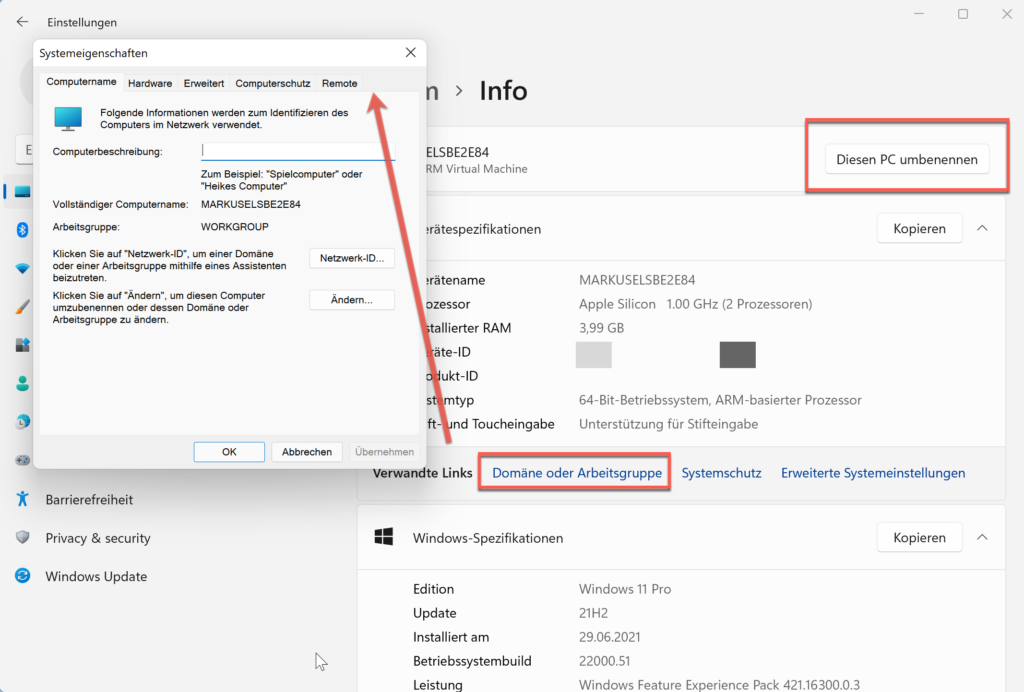Select the Computerschutz tab
Image resolution: width=1024 pixels, height=692 pixels.
(273, 83)
